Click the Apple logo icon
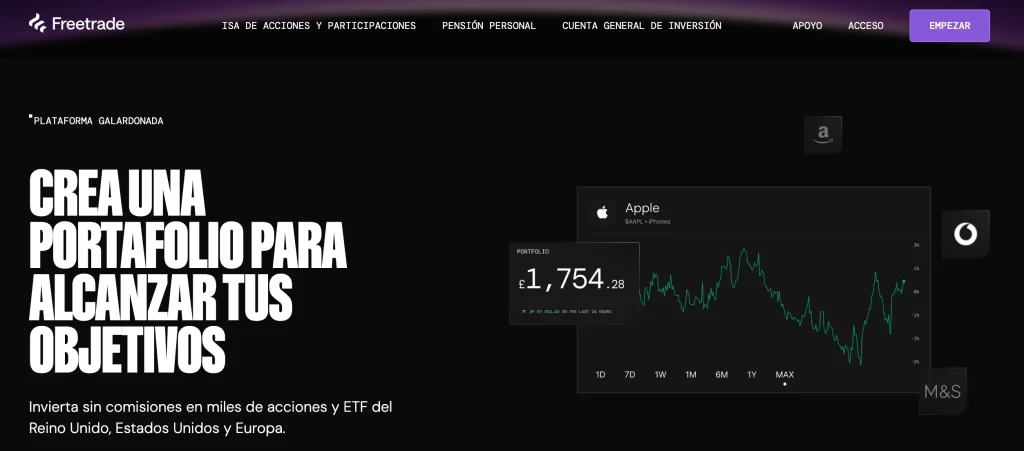Viewport: 1024px width, 451px height. coord(602,213)
